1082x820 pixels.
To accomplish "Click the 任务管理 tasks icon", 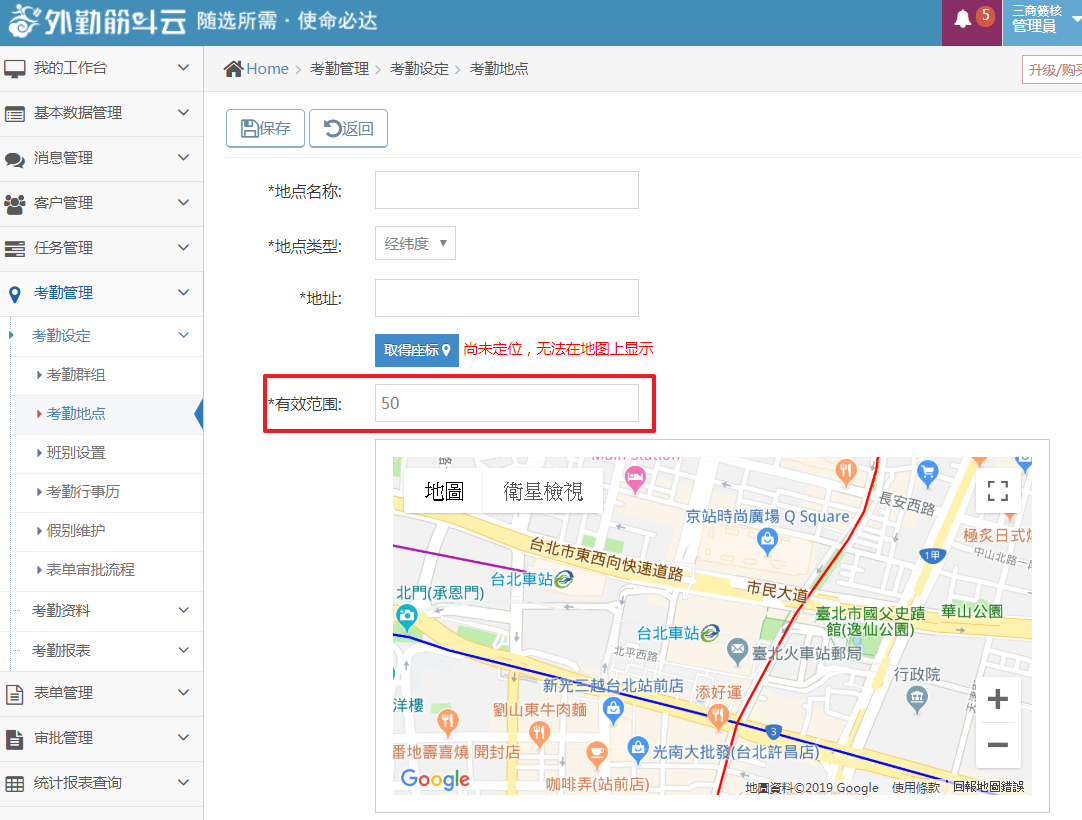I will coord(14,248).
